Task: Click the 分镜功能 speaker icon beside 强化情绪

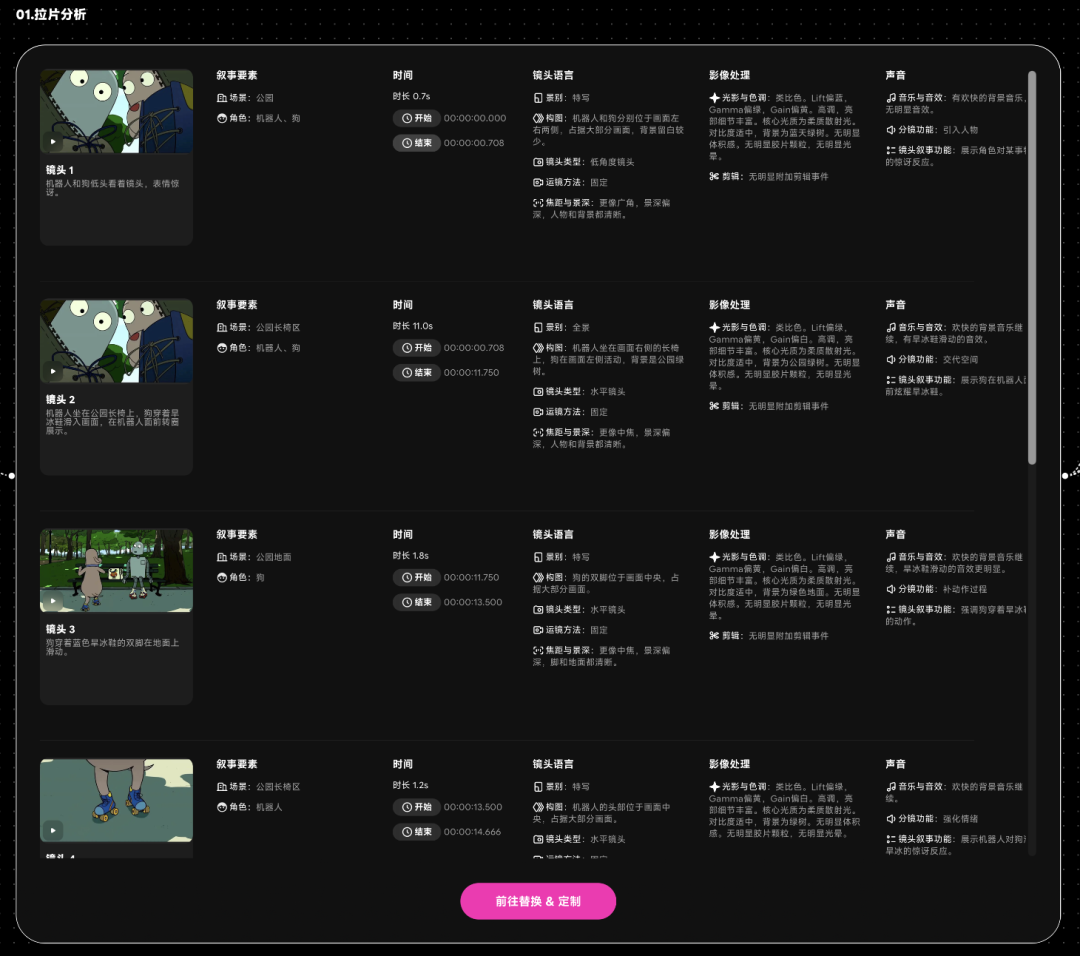Action: (891, 819)
